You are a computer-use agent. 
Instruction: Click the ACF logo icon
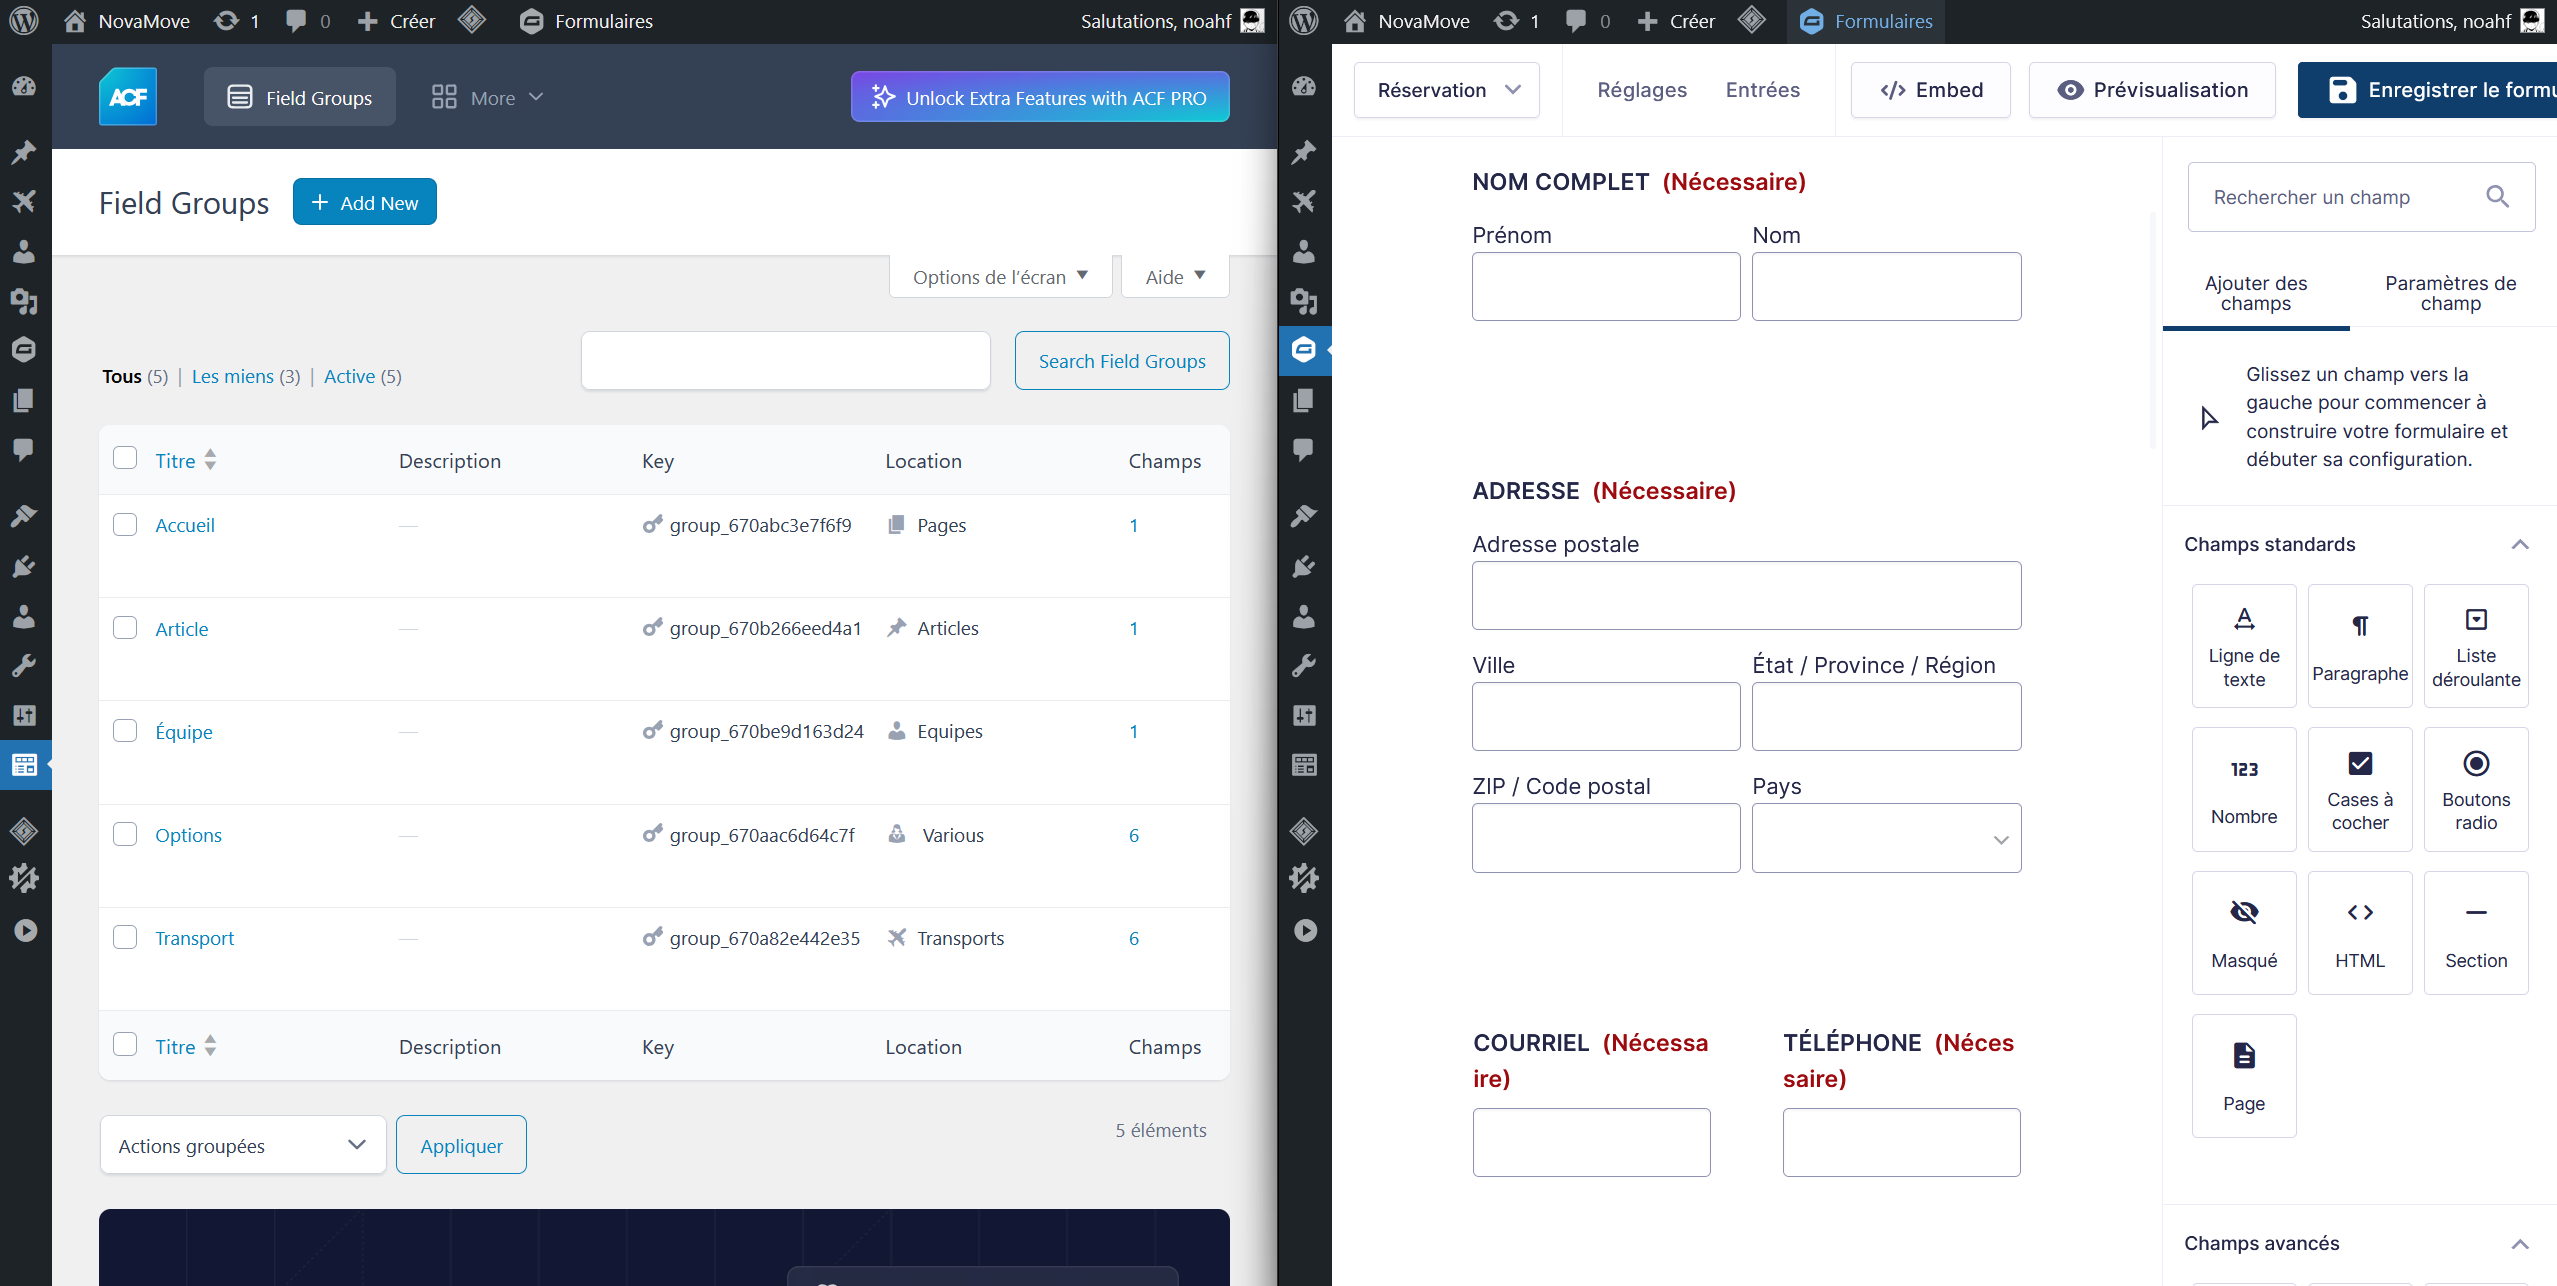(128, 97)
